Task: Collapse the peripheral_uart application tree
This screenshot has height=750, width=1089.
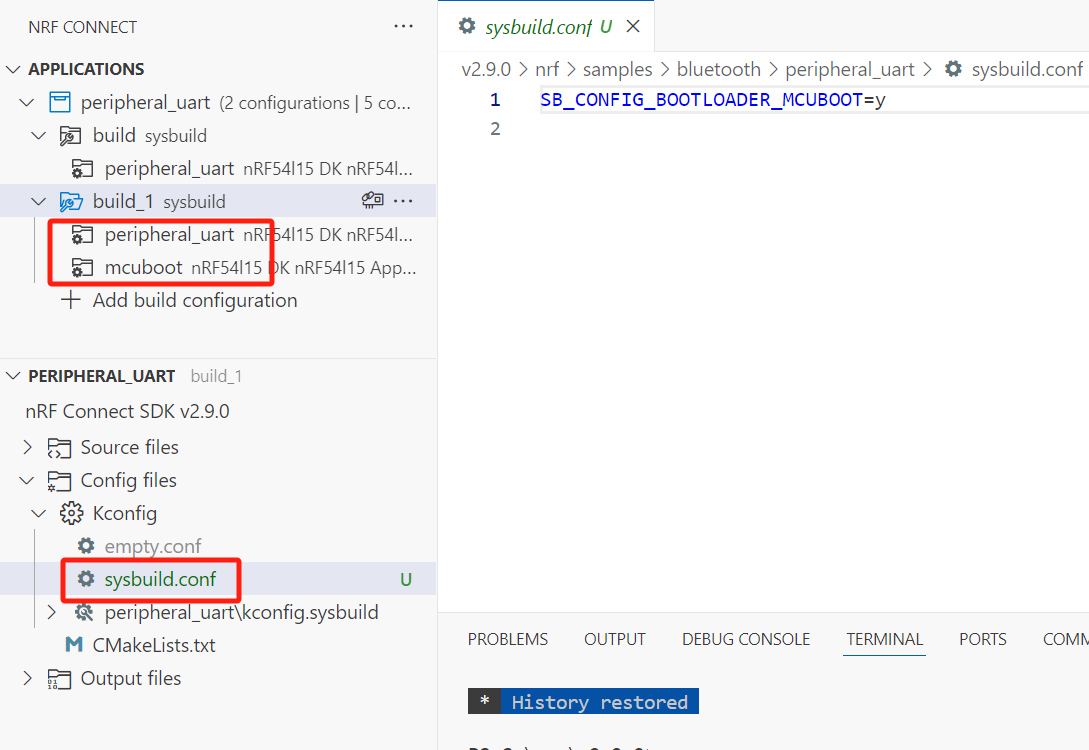Action: click(26, 103)
